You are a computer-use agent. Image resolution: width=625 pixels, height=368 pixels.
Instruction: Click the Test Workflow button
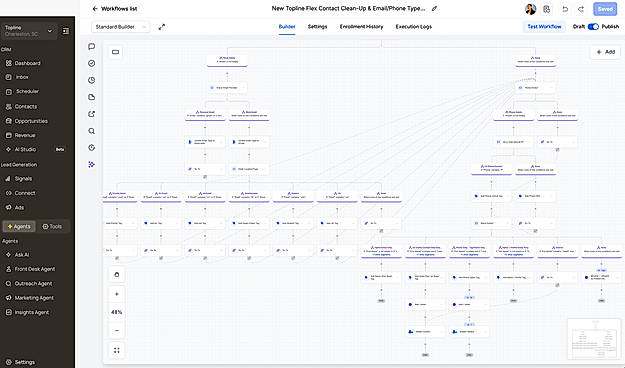click(544, 27)
